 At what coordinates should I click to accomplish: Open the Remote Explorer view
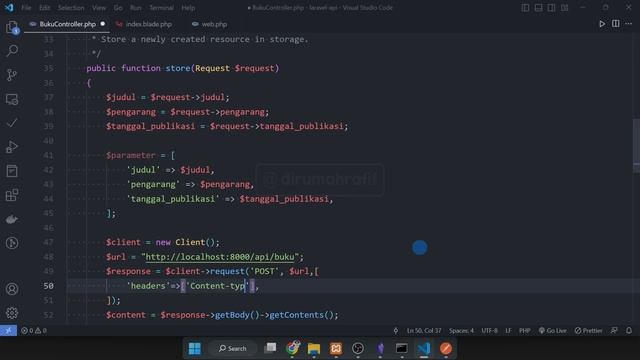(12, 99)
